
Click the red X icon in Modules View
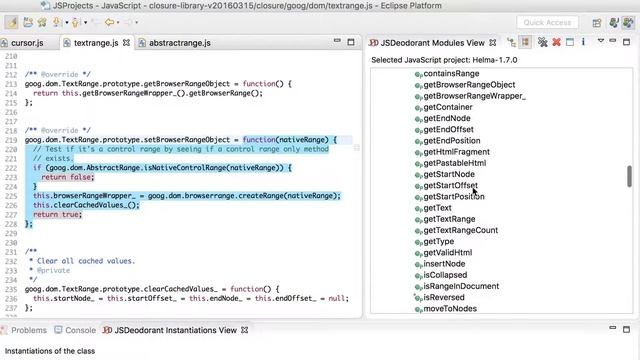pyautogui.click(x=556, y=42)
